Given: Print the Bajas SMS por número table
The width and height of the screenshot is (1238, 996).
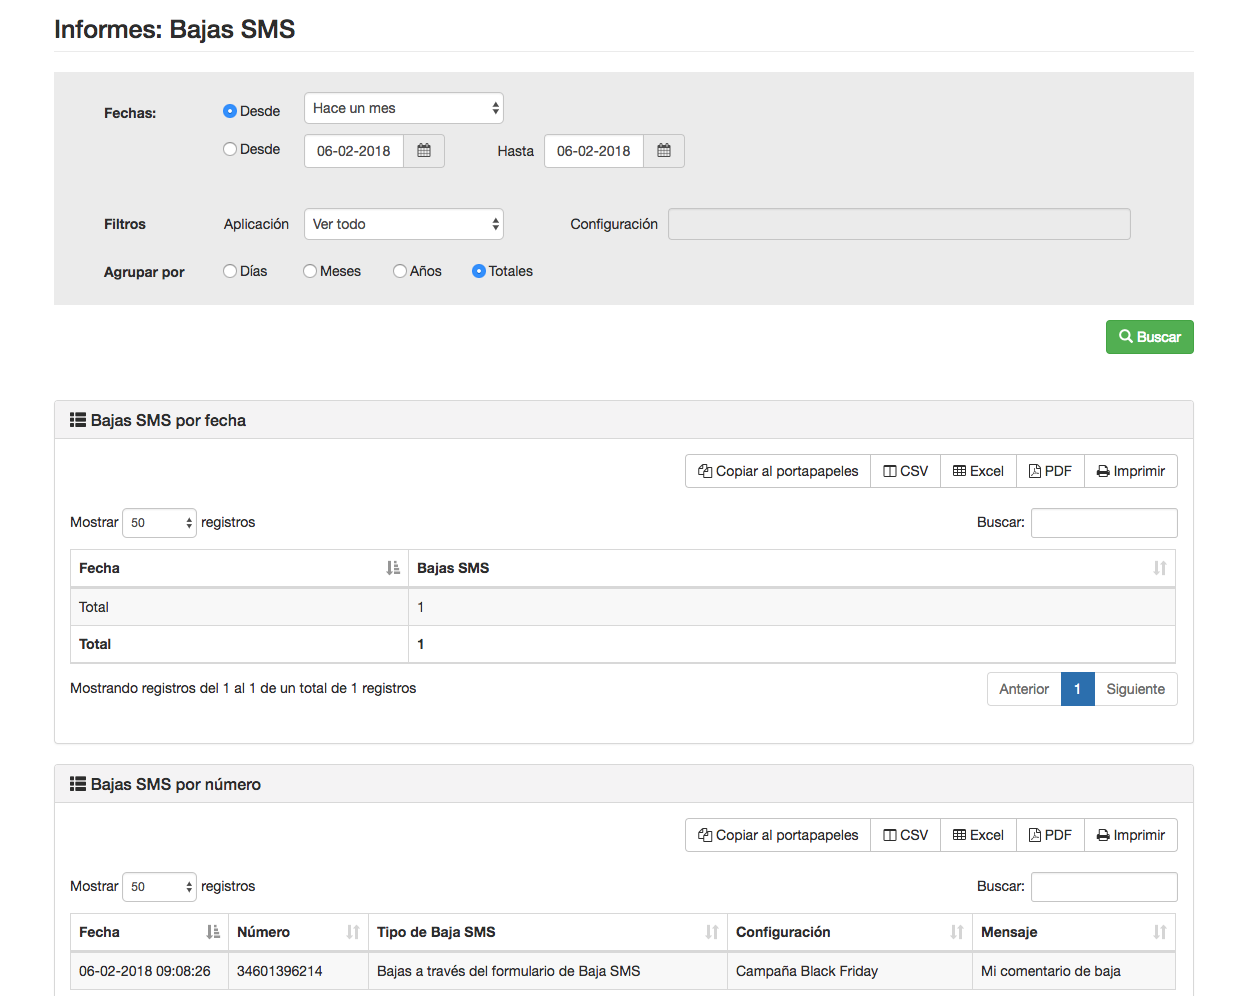Looking at the screenshot, I should click(x=1130, y=835).
